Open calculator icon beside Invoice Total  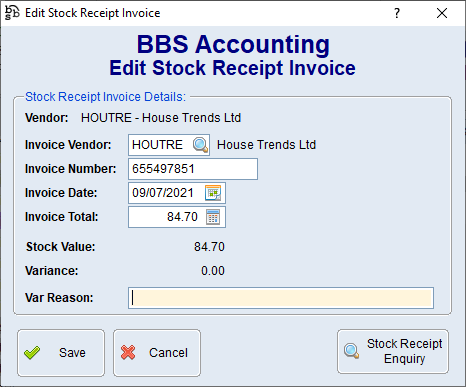(213, 217)
